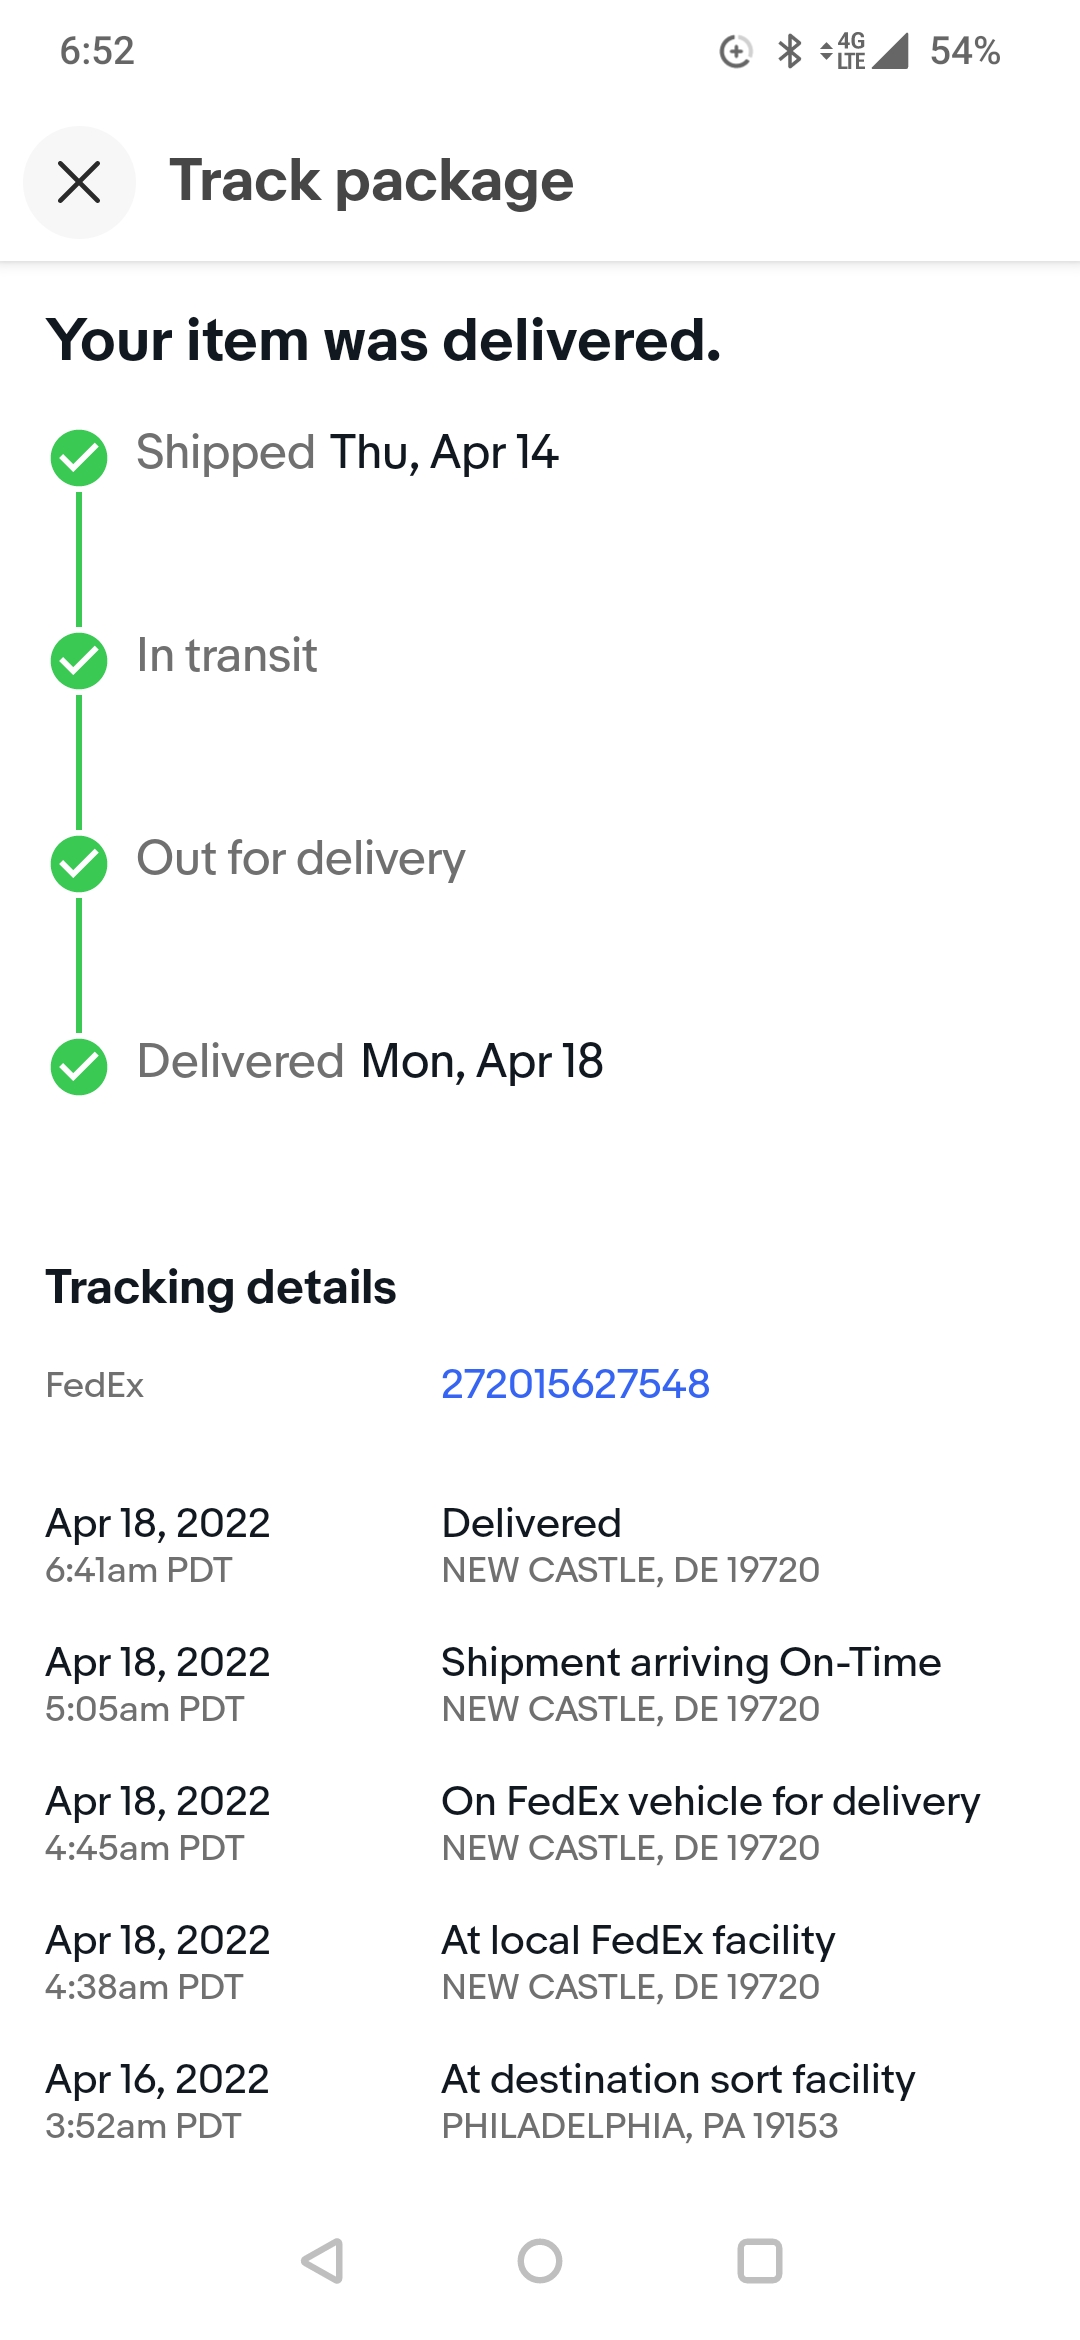Image resolution: width=1080 pixels, height=2340 pixels.
Task: Tap the Bluetooth status bar icon
Action: 790,51
